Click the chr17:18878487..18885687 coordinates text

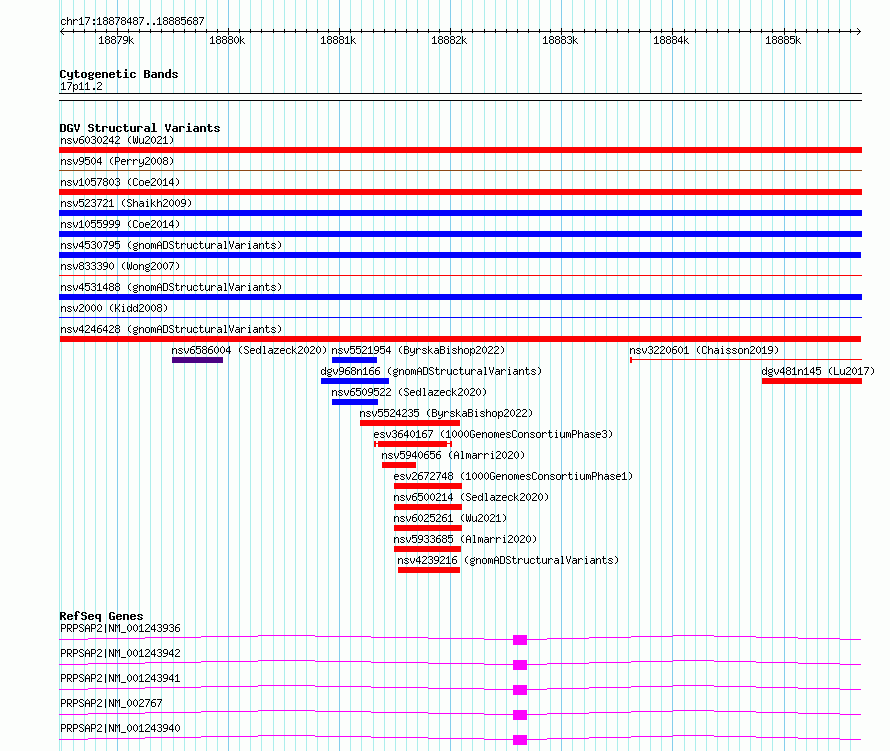132,21
